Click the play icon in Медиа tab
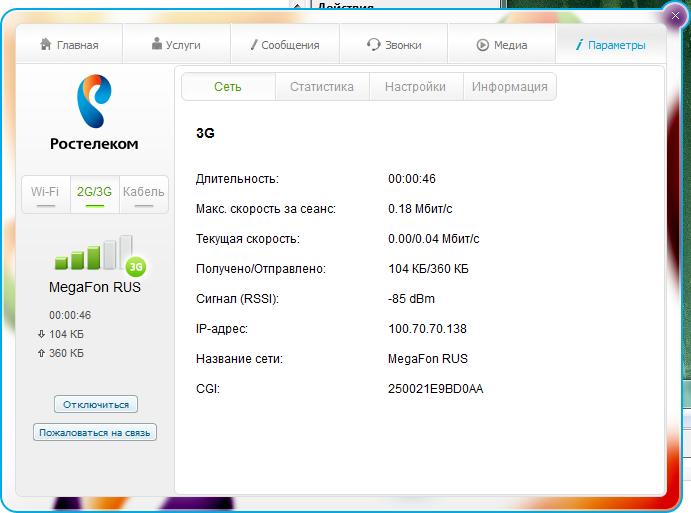 coord(482,45)
